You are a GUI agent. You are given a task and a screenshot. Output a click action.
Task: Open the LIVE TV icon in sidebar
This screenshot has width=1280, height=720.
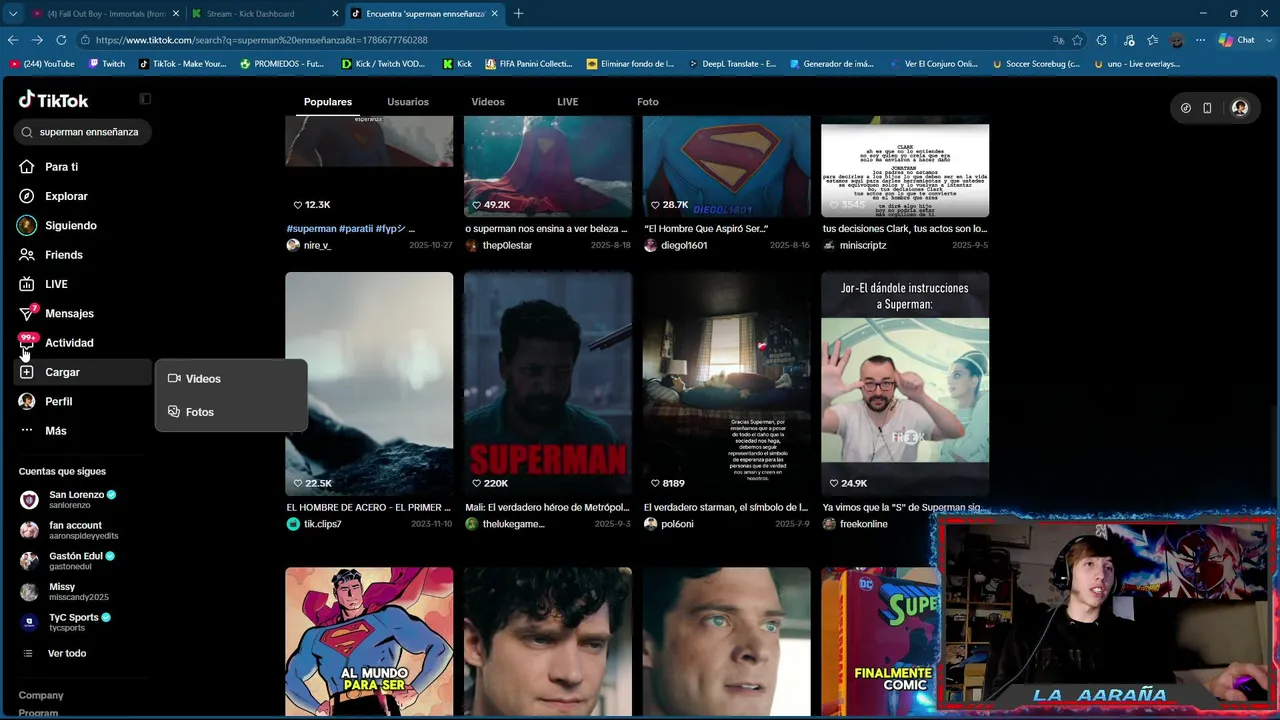click(27, 284)
